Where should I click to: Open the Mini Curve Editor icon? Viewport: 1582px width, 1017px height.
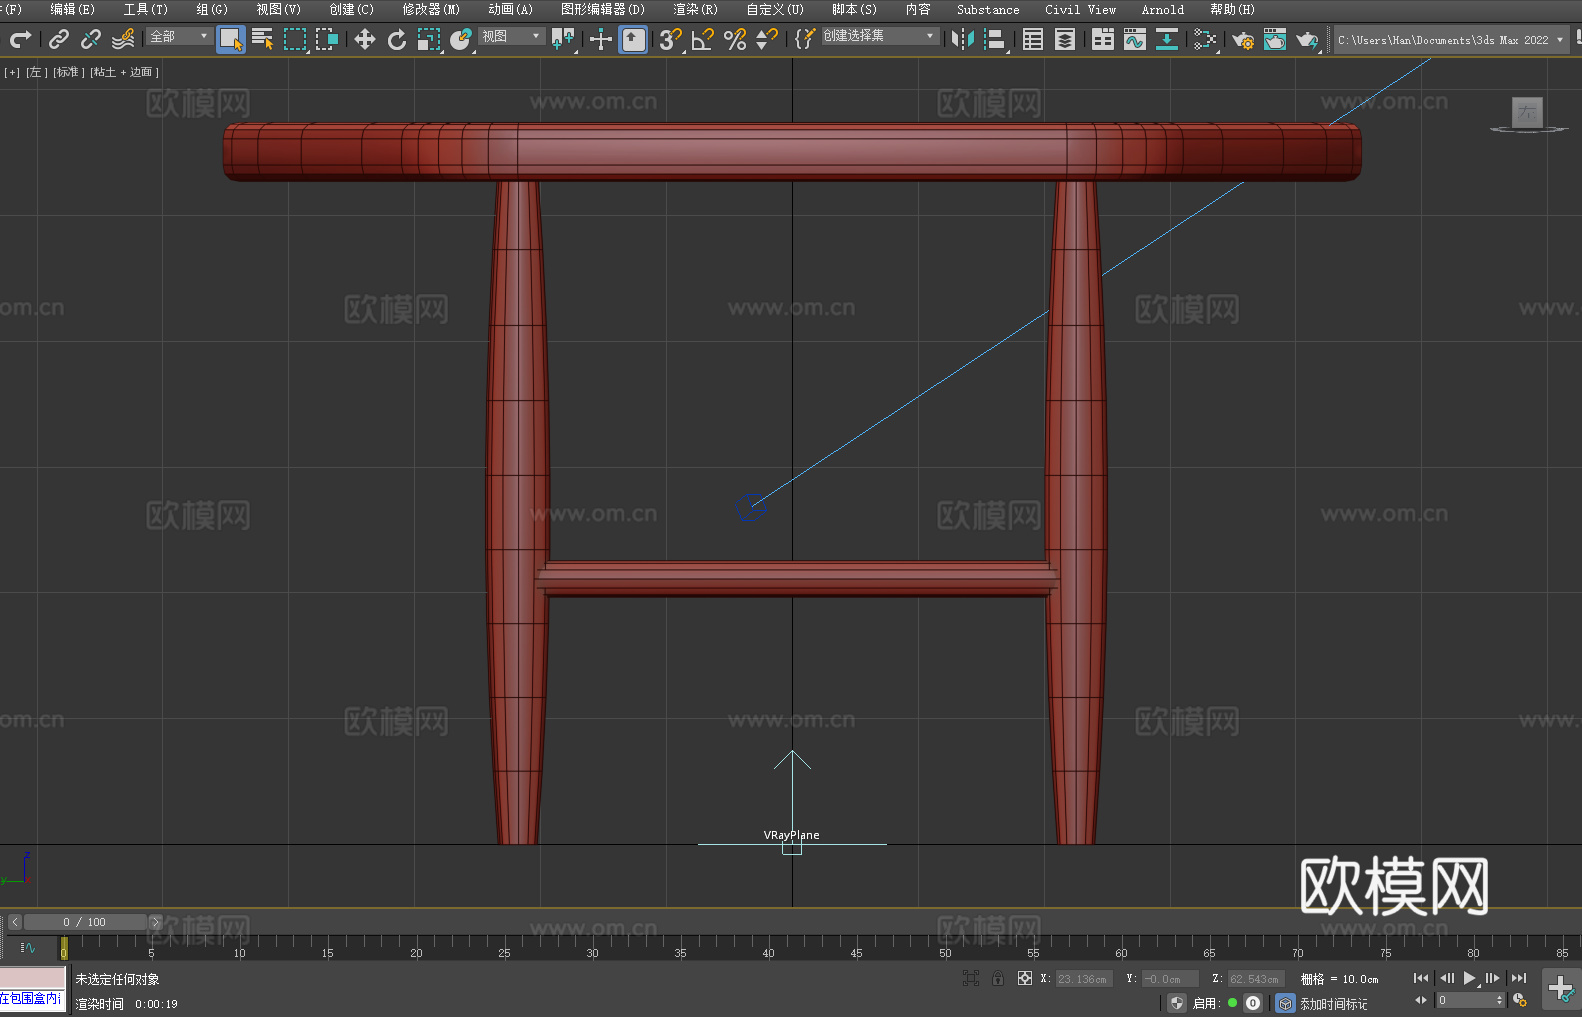coord(28,947)
